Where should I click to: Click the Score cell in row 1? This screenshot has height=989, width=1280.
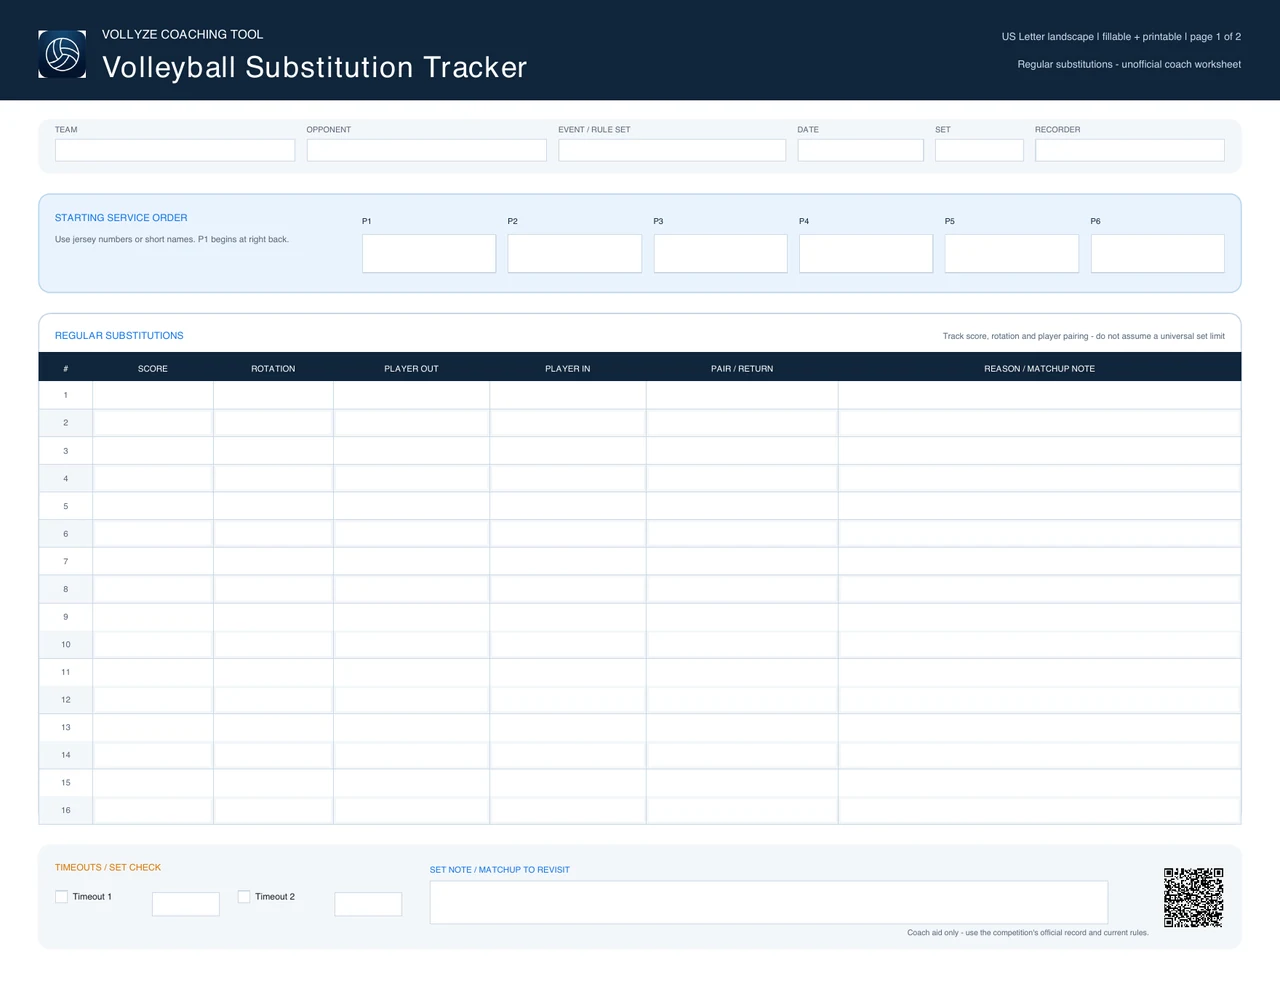(x=153, y=395)
